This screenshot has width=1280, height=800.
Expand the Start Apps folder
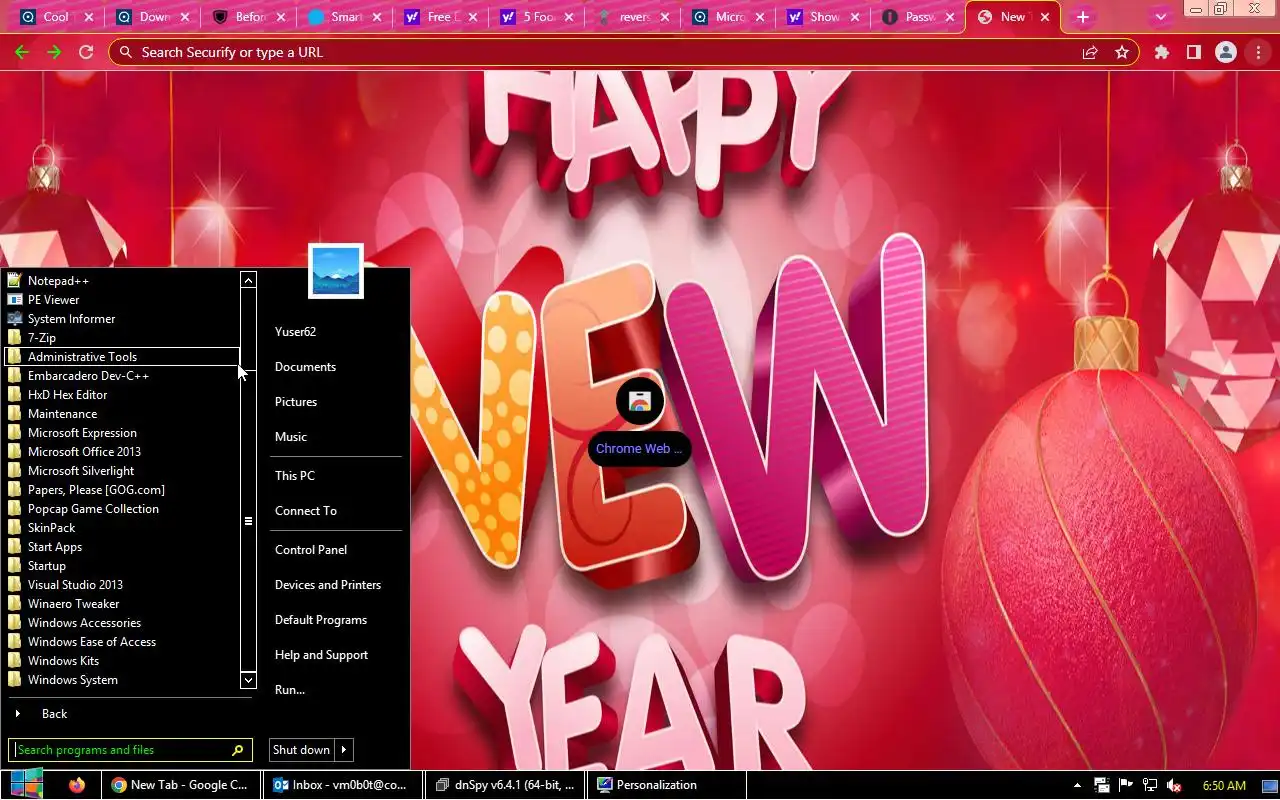(x=122, y=547)
